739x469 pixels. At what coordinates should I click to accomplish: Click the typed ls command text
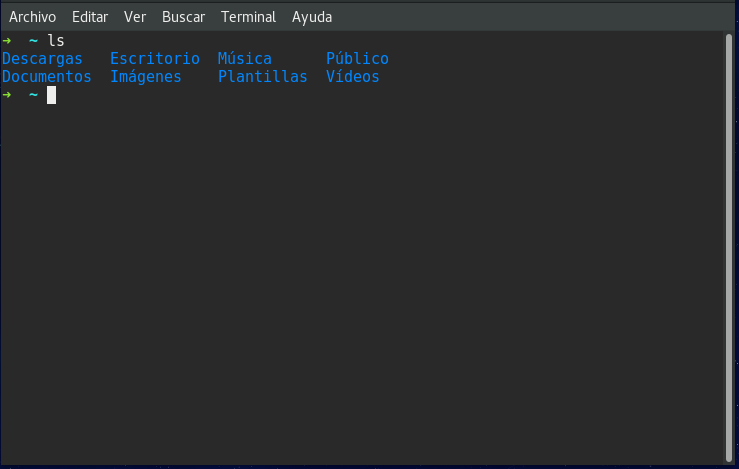coord(56,41)
